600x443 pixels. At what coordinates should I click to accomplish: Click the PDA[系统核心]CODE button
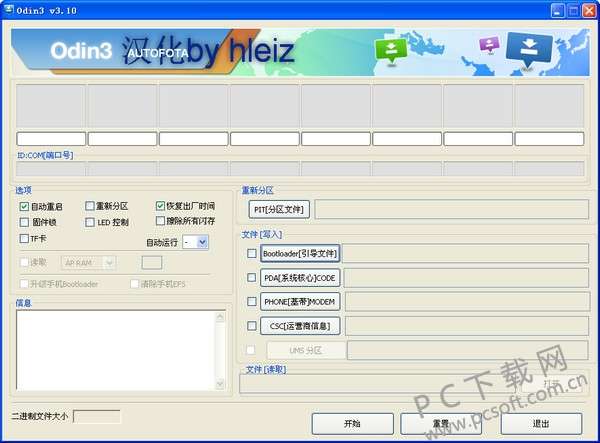300,278
